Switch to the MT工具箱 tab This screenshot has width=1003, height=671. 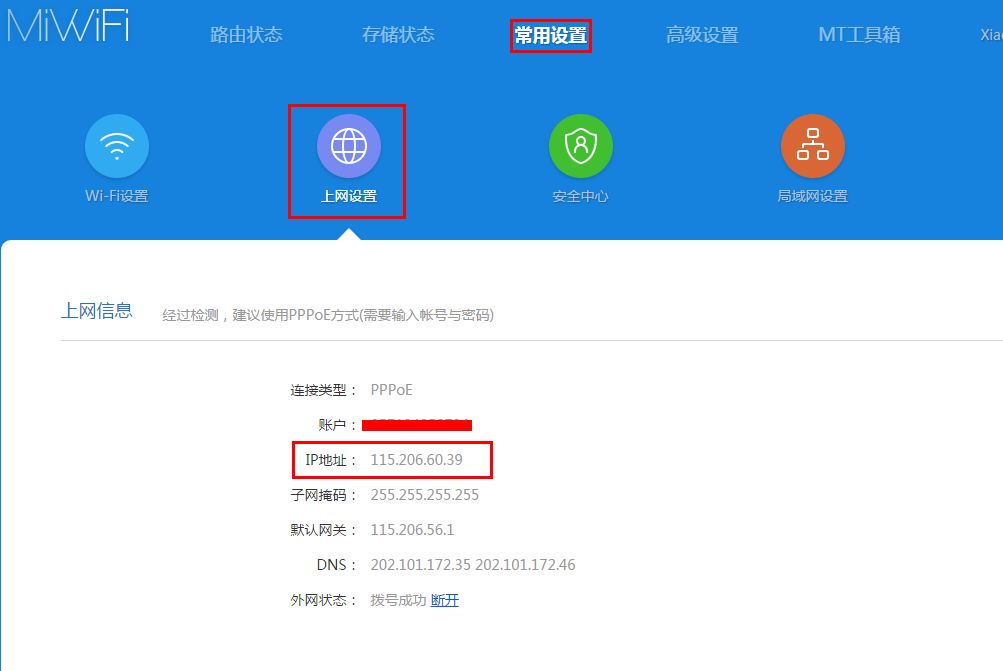(x=859, y=35)
